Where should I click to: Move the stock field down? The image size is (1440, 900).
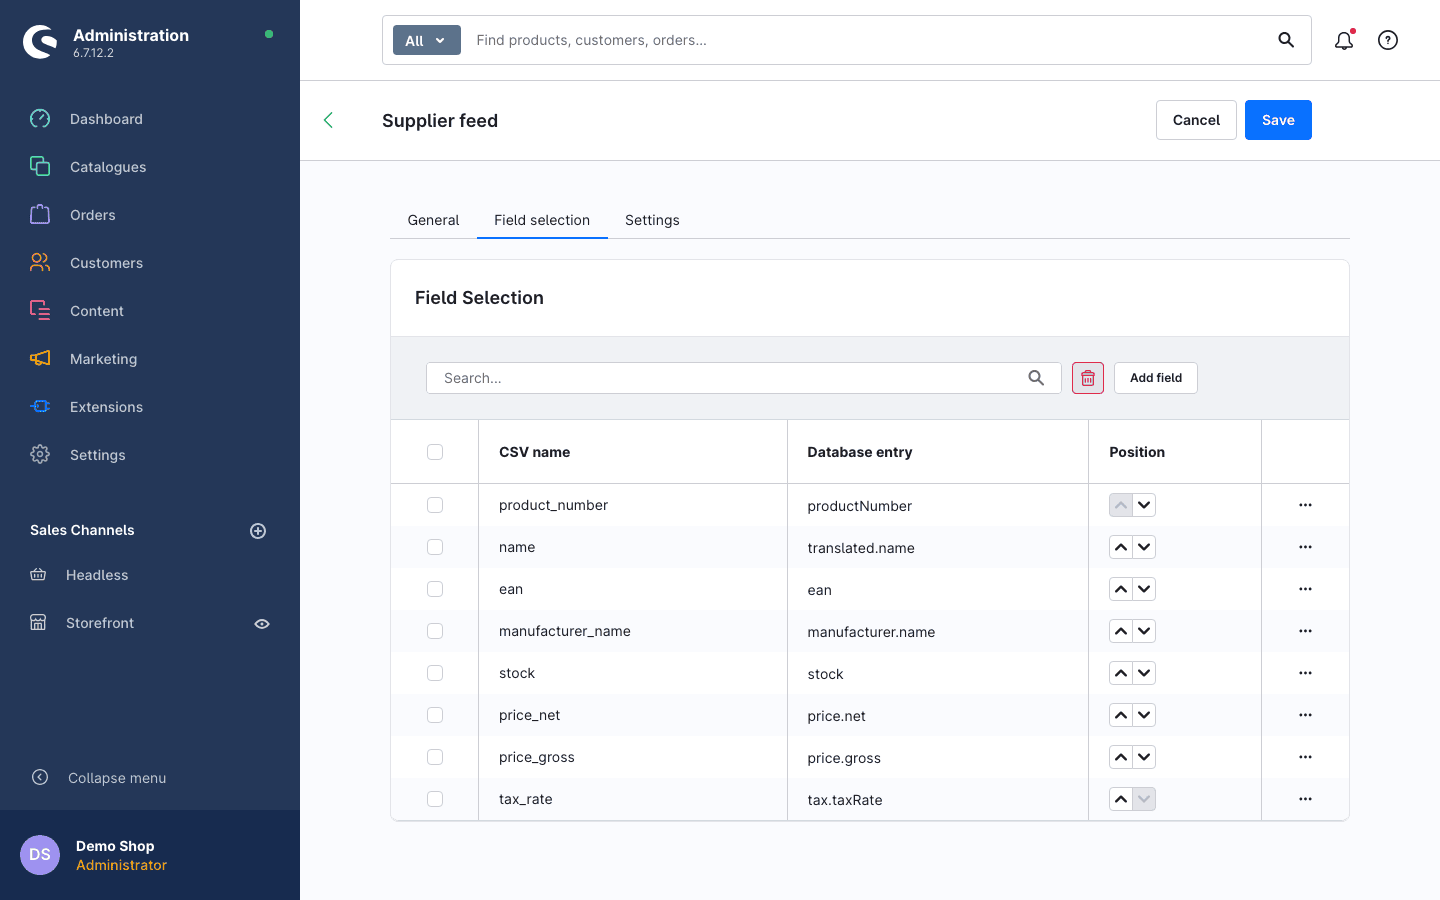click(1144, 673)
